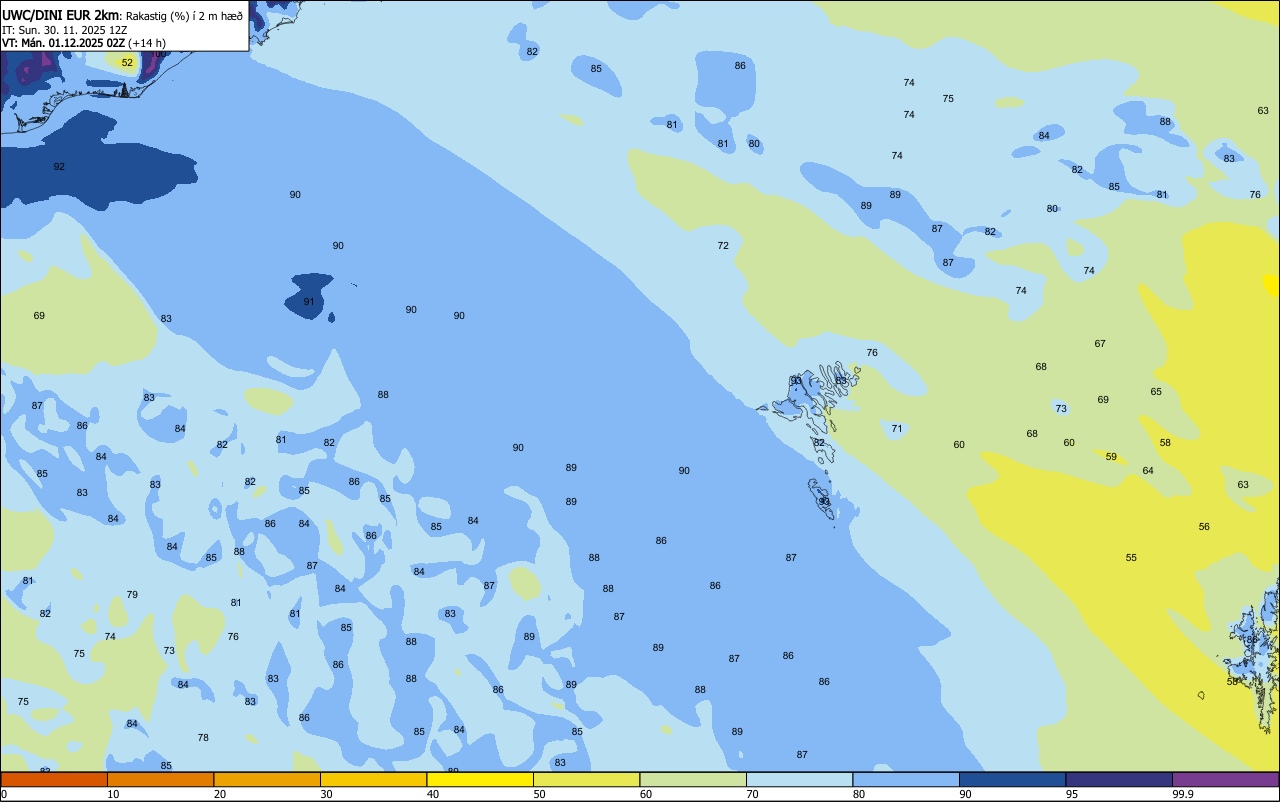Image resolution: width=1280 pixels, height=802 pixels.
Task: Click the humidity value 55 in the yellow area
Action: click(x=1131, y=557)
